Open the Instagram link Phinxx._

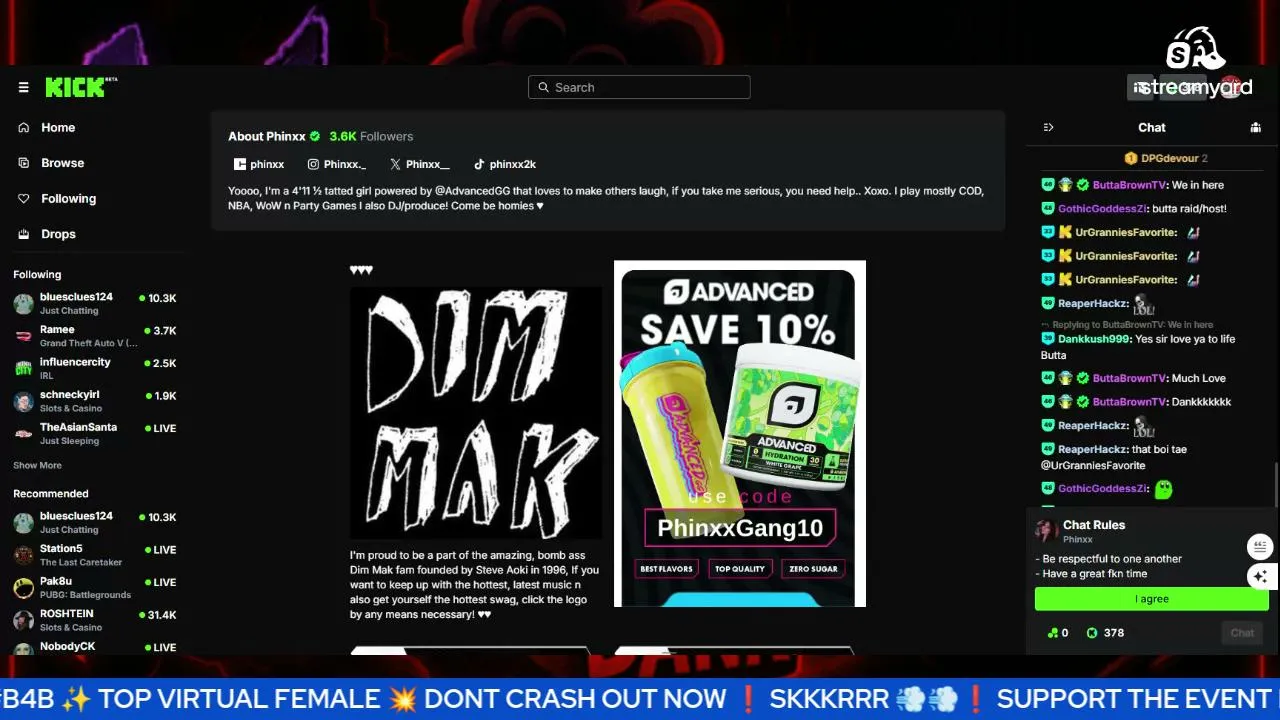pyautogui.click(x=336, y=164)
